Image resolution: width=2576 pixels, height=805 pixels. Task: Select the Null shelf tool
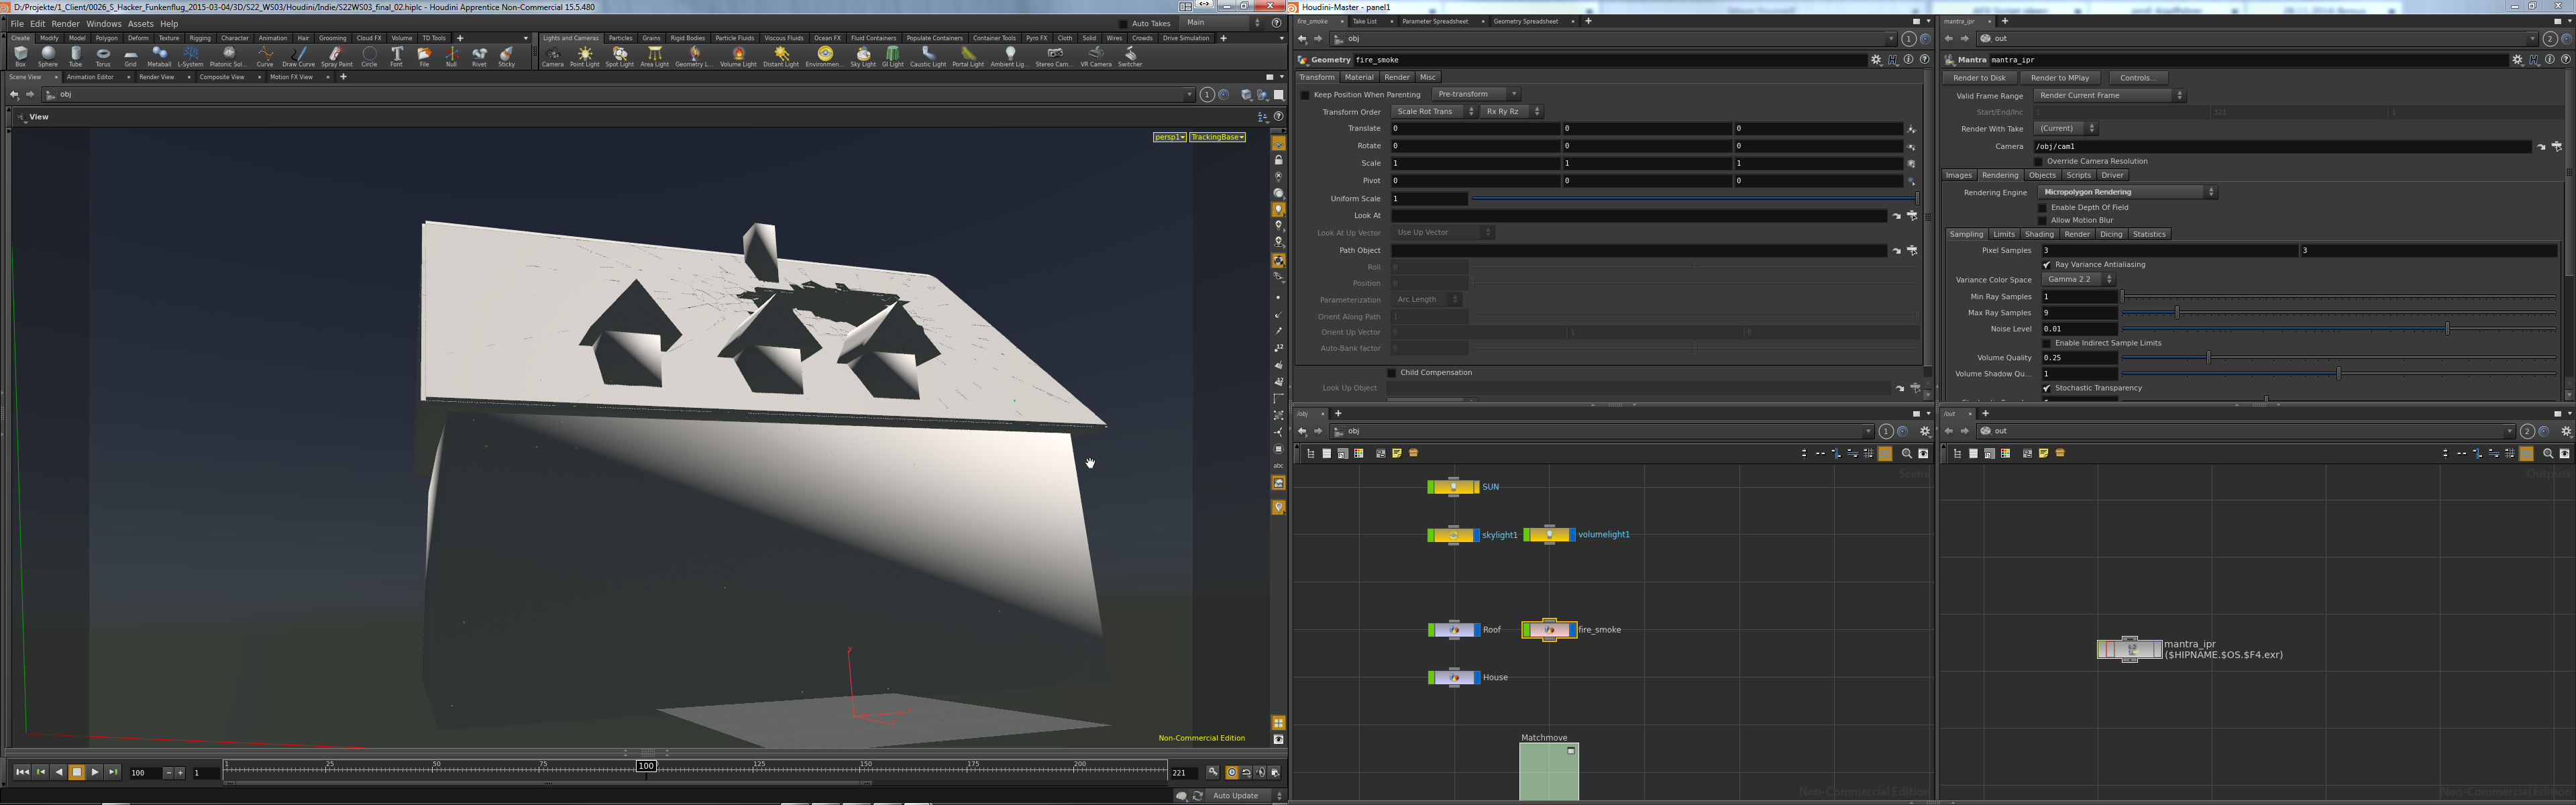[x=451, y=56]
